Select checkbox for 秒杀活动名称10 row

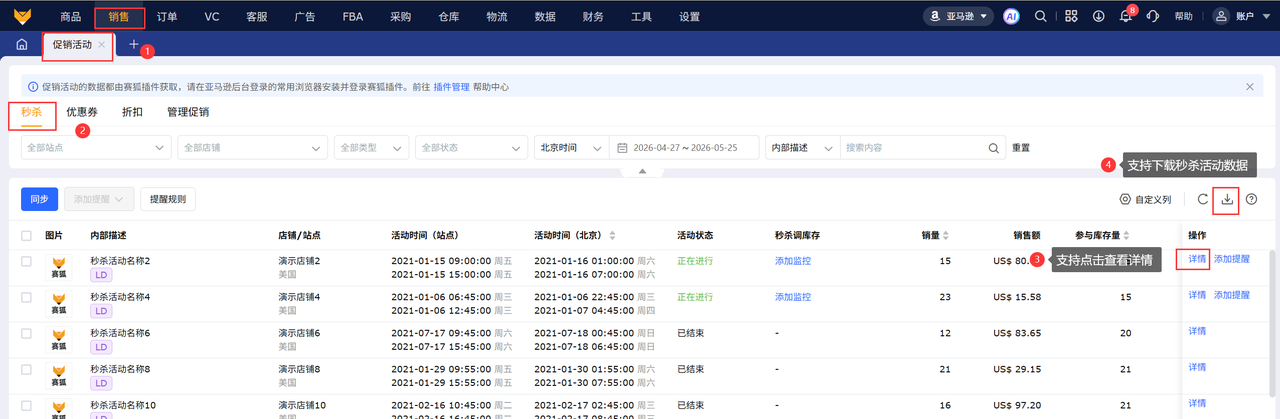27,405
